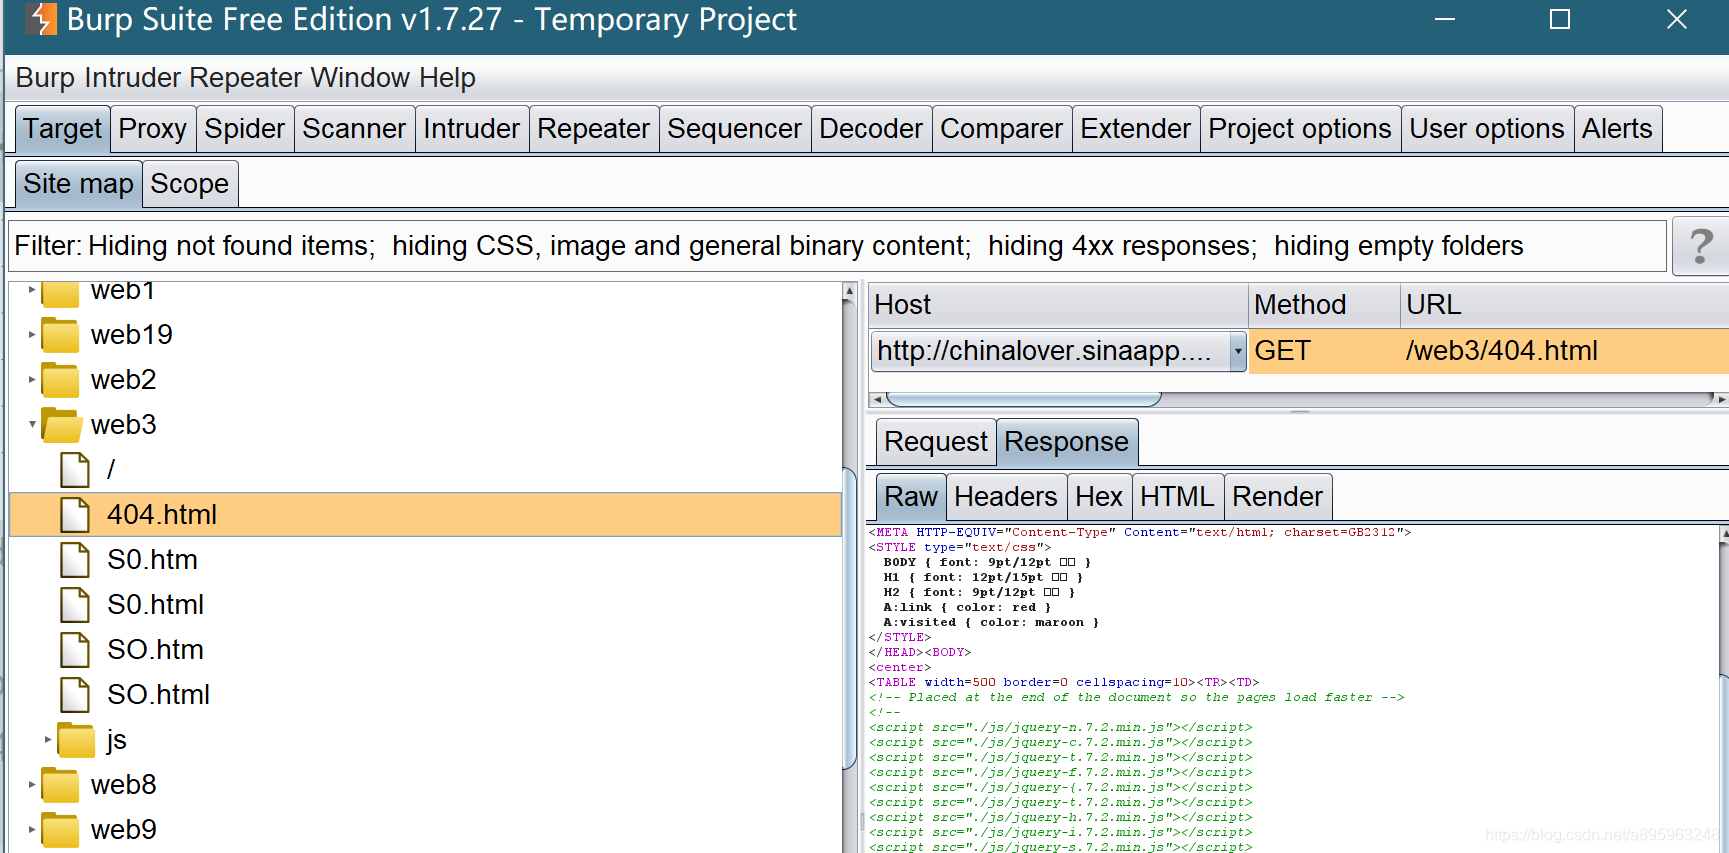Screen dimensions: 1729x853
Task: Select the Raw view tab
Action: tap(911, 497)
